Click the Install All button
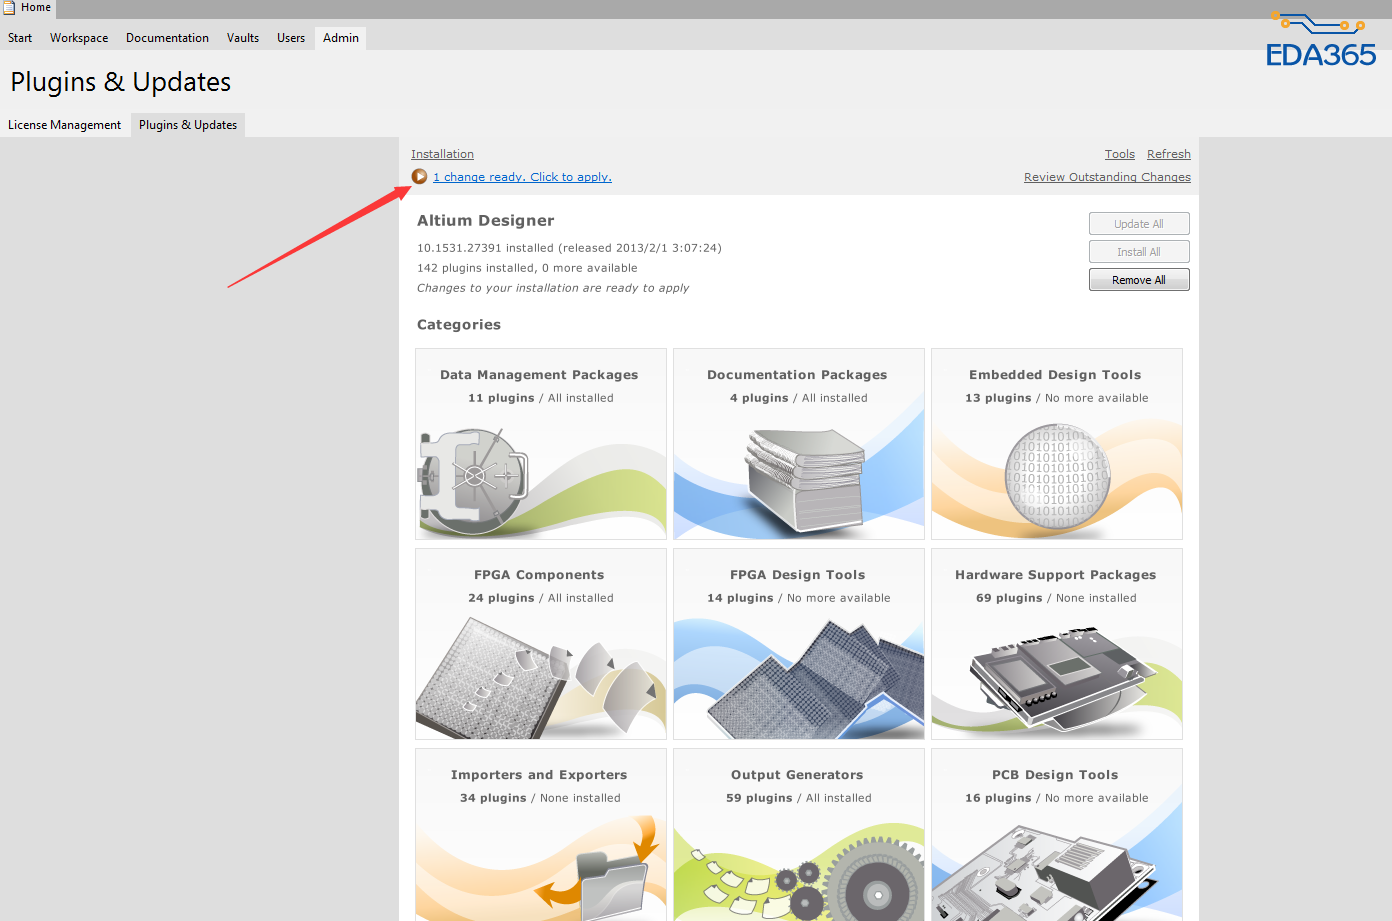The image size is (1392, 921). point(1139,252)
